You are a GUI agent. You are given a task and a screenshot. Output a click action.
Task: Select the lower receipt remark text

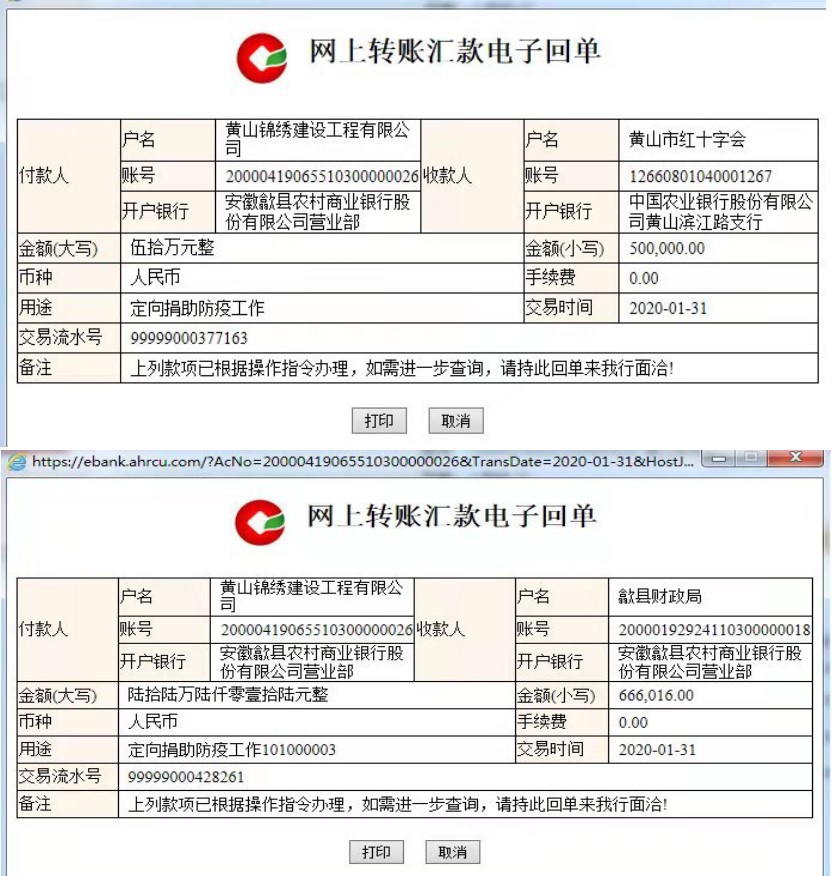point(397,804)
